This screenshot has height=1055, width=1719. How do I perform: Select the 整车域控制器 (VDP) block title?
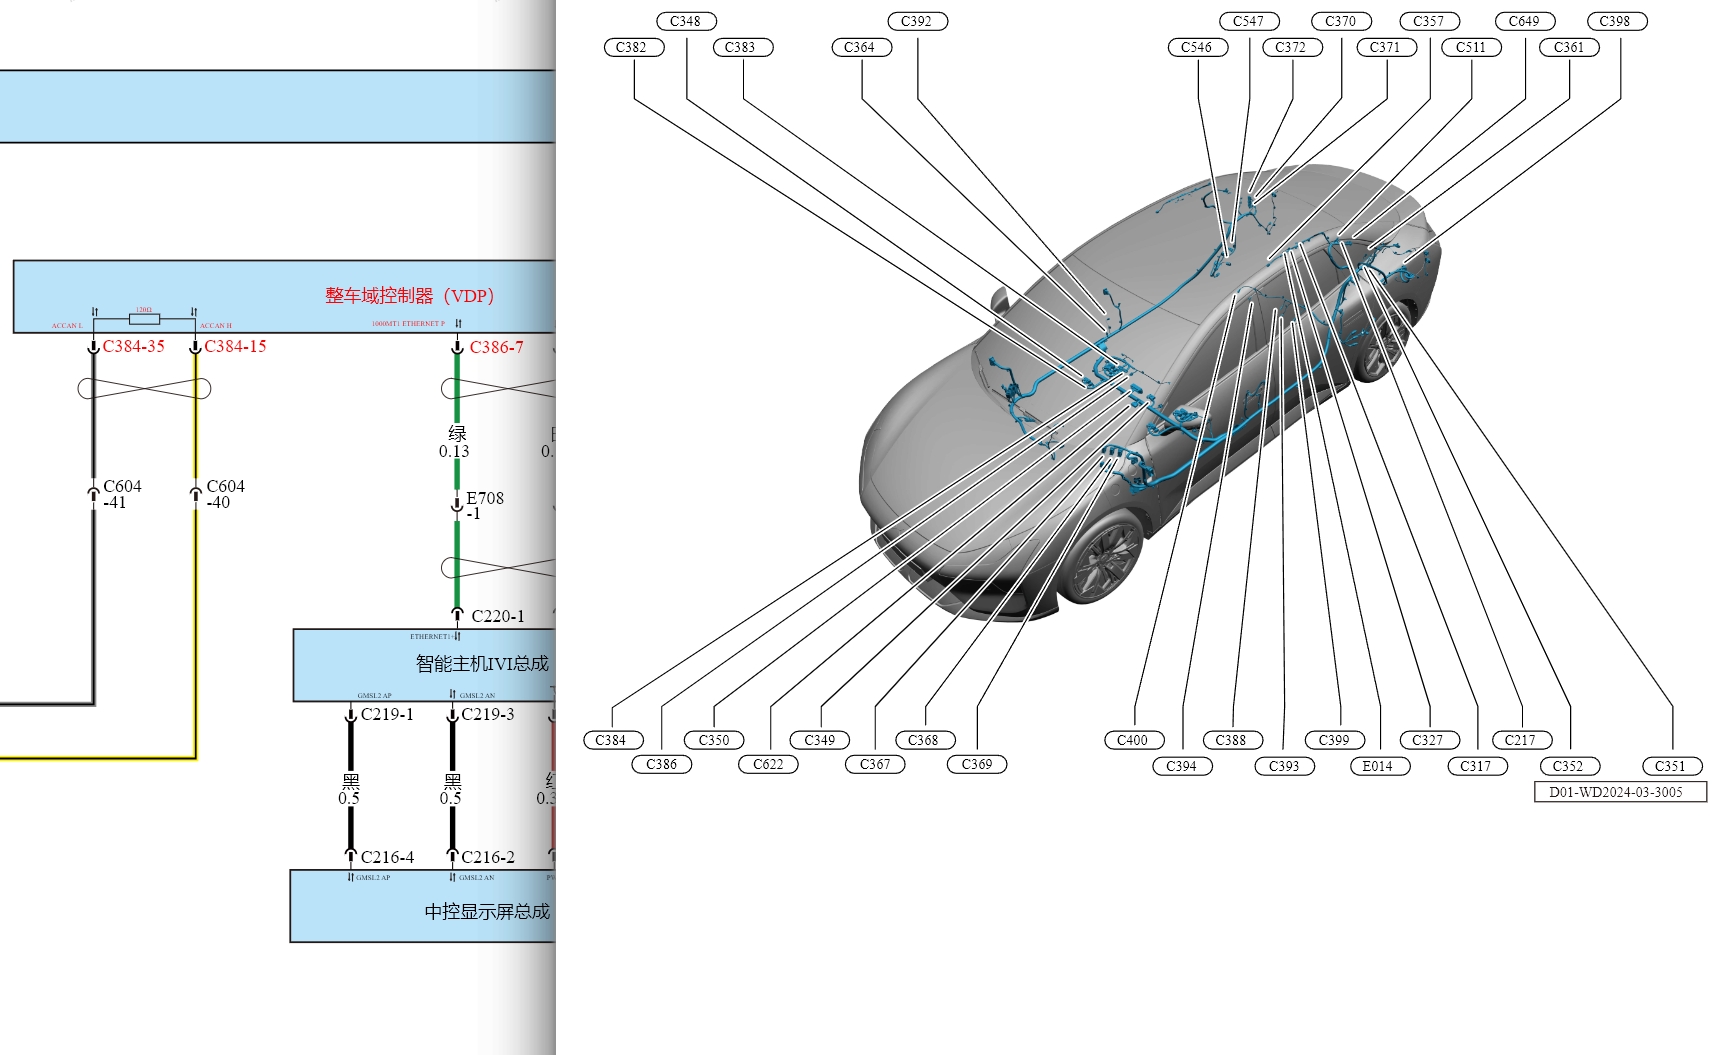pyautogui.click(x=410, y=296)
